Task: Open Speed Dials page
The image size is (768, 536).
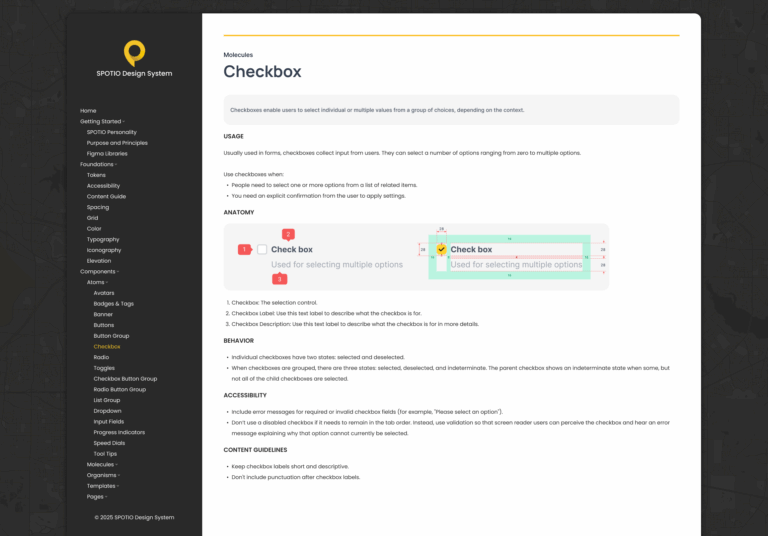Action: [x=109, y=443]
